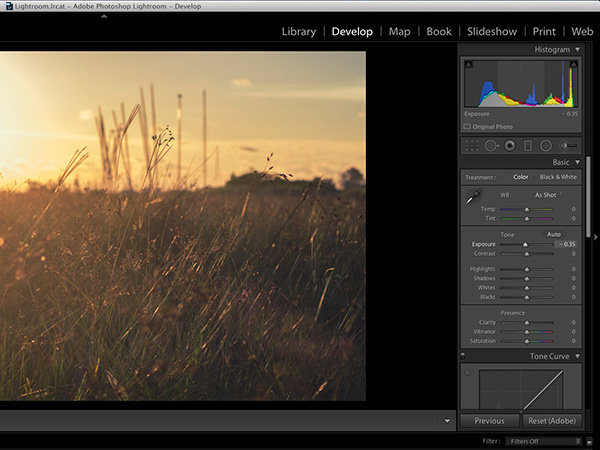Select the Radial Filter tool

point(546,145)
